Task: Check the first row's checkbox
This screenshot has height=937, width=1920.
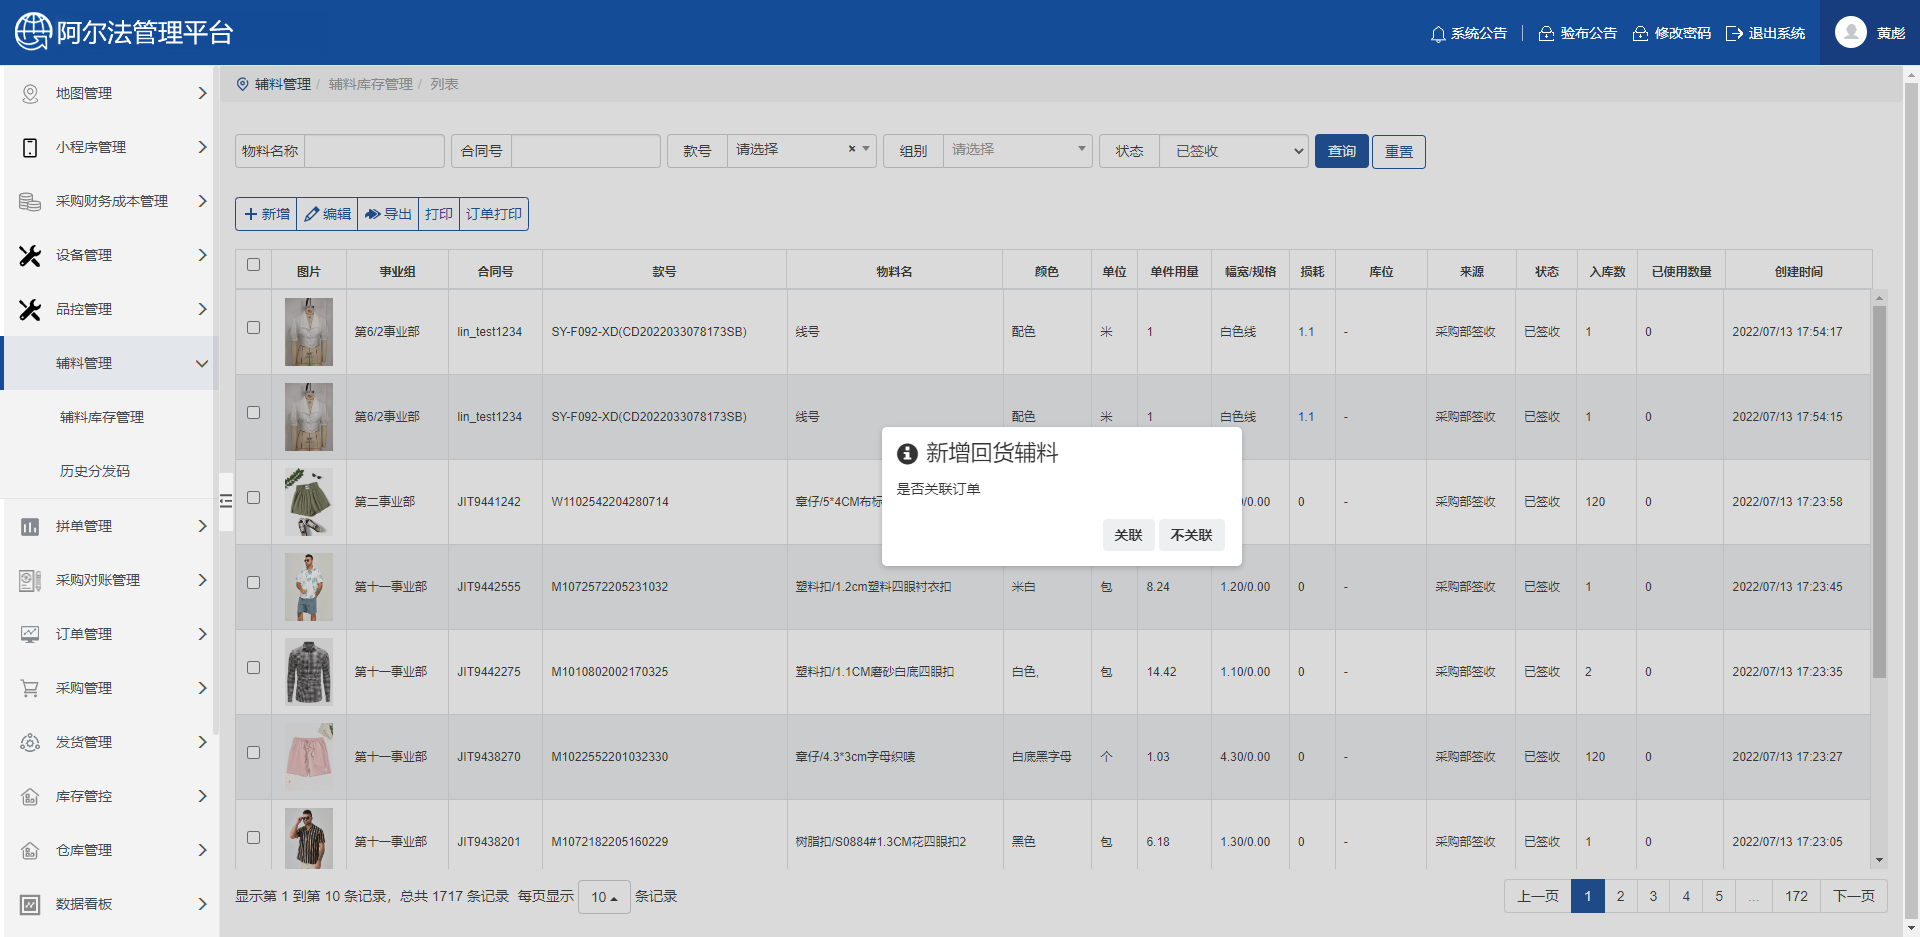Action: point(253,328)
